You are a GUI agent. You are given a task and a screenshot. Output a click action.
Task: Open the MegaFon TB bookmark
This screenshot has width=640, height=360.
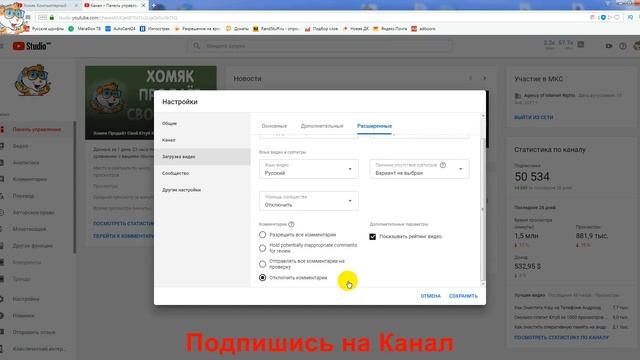tap(85, 29)
